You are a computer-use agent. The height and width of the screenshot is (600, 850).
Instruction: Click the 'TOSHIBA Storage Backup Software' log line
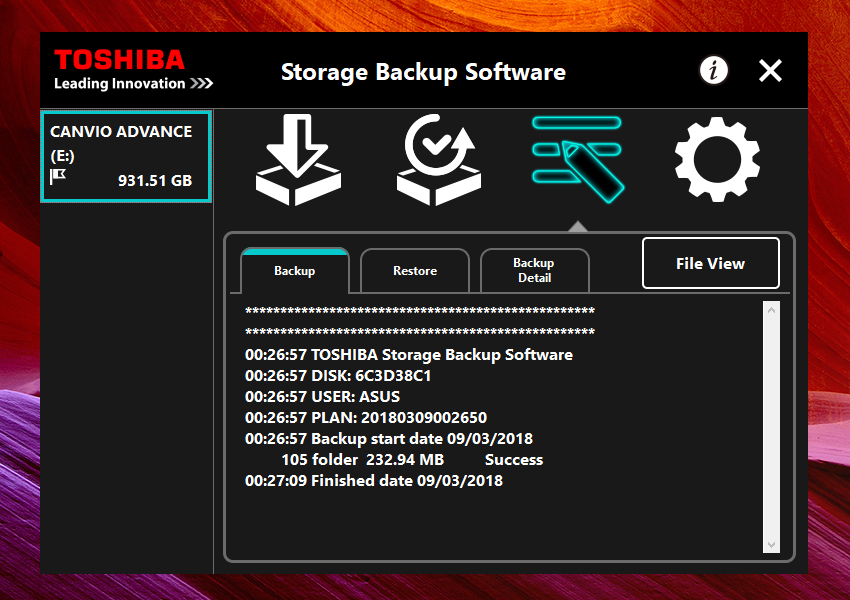[409, 354]
